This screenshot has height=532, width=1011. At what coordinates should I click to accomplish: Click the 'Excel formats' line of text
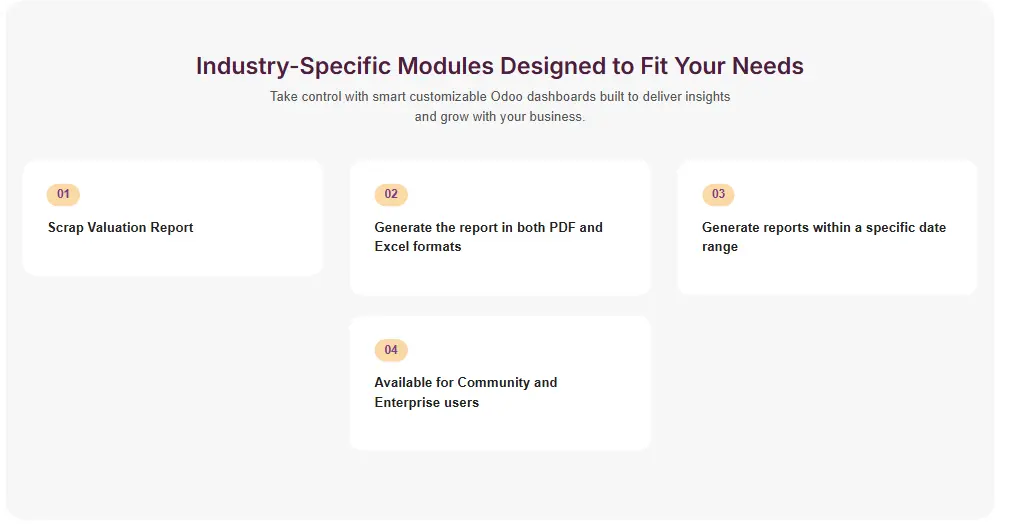[x=418, y=247]
